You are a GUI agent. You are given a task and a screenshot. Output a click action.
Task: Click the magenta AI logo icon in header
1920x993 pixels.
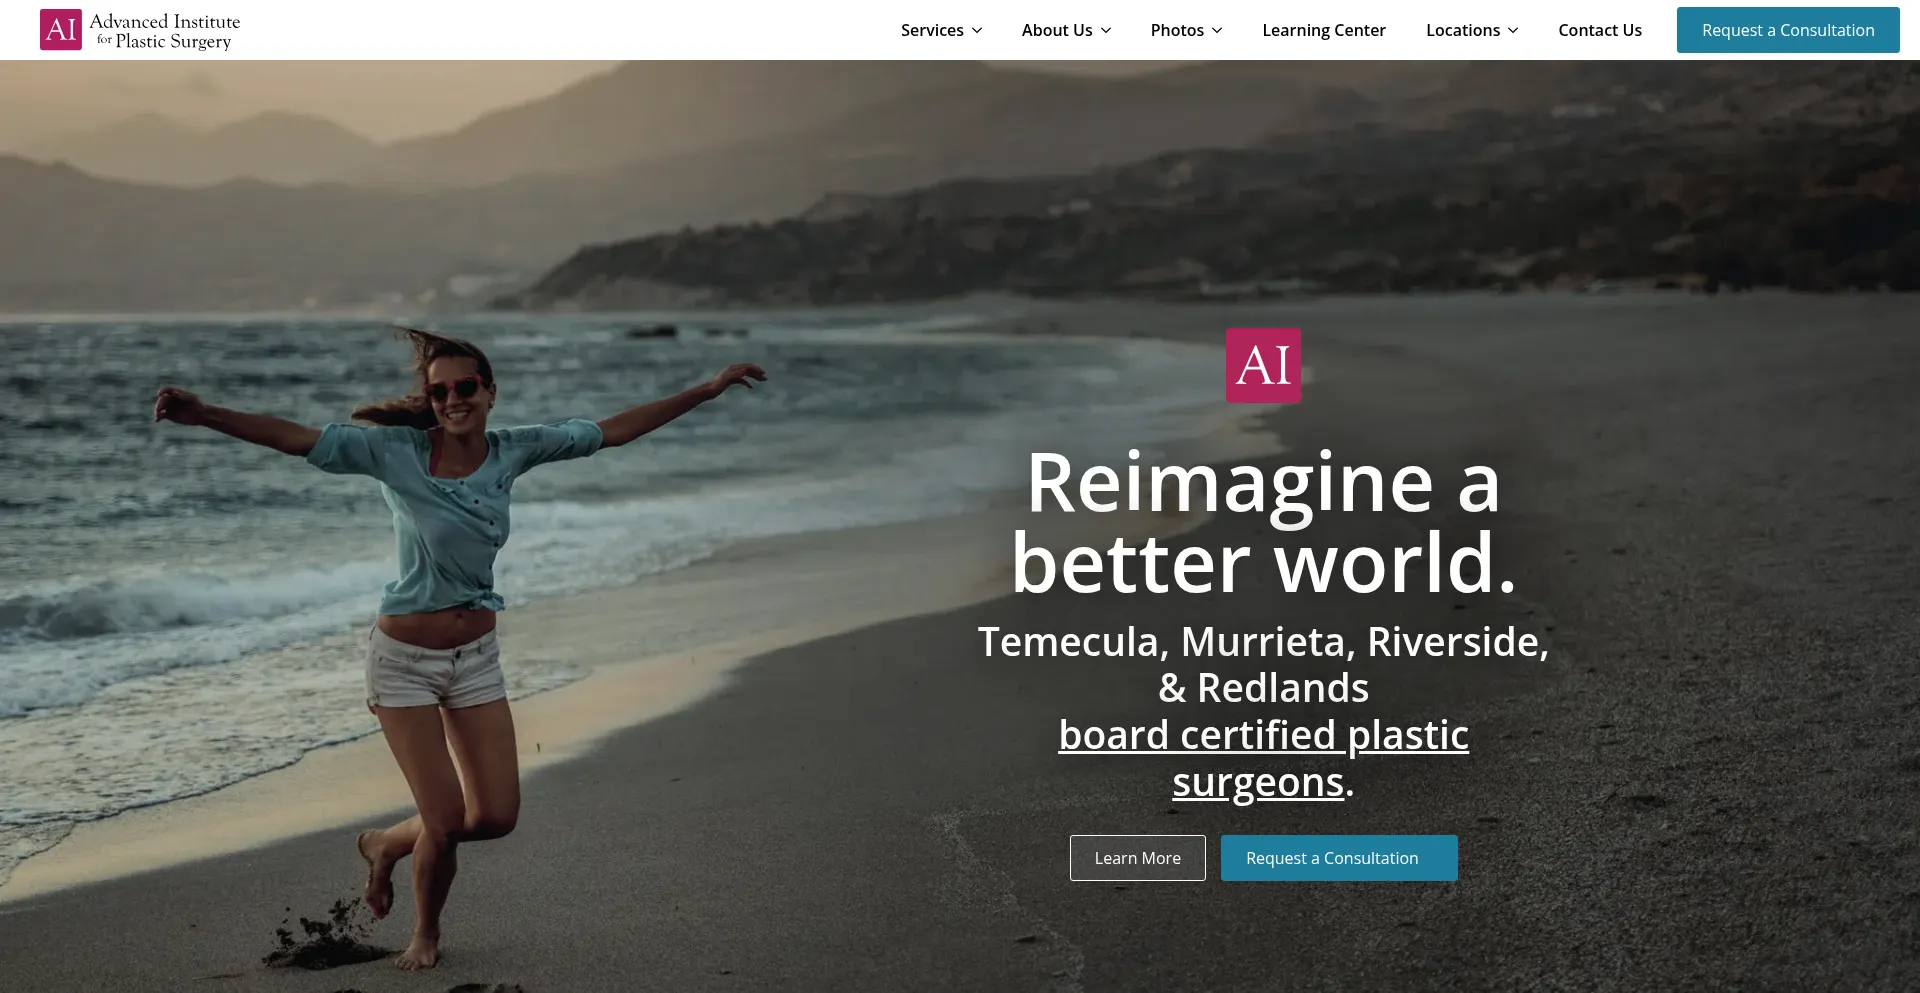click(x=61, y=30)
